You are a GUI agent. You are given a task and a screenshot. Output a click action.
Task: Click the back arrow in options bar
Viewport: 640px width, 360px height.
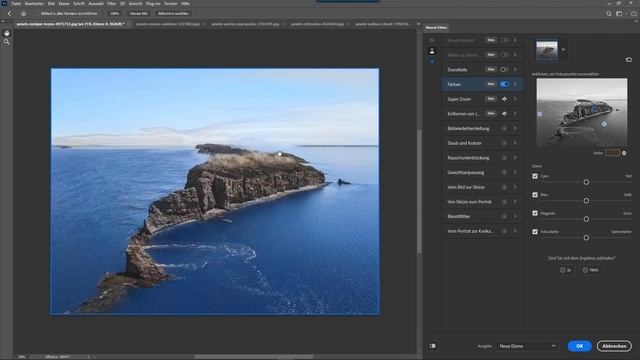pos(9,13)
